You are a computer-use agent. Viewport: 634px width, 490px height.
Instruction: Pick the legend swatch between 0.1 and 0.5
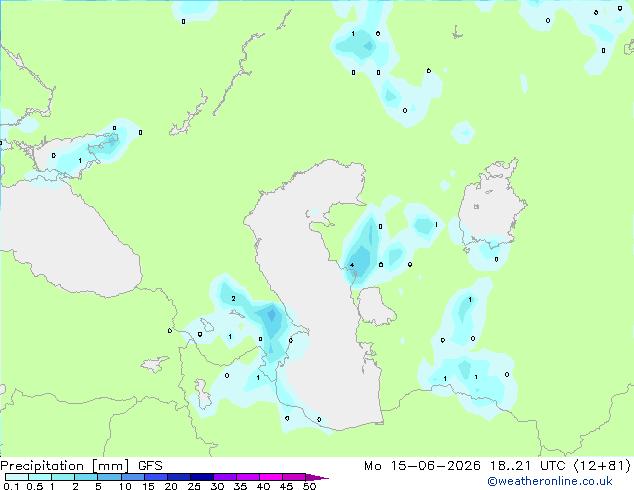tap(17, 477)
